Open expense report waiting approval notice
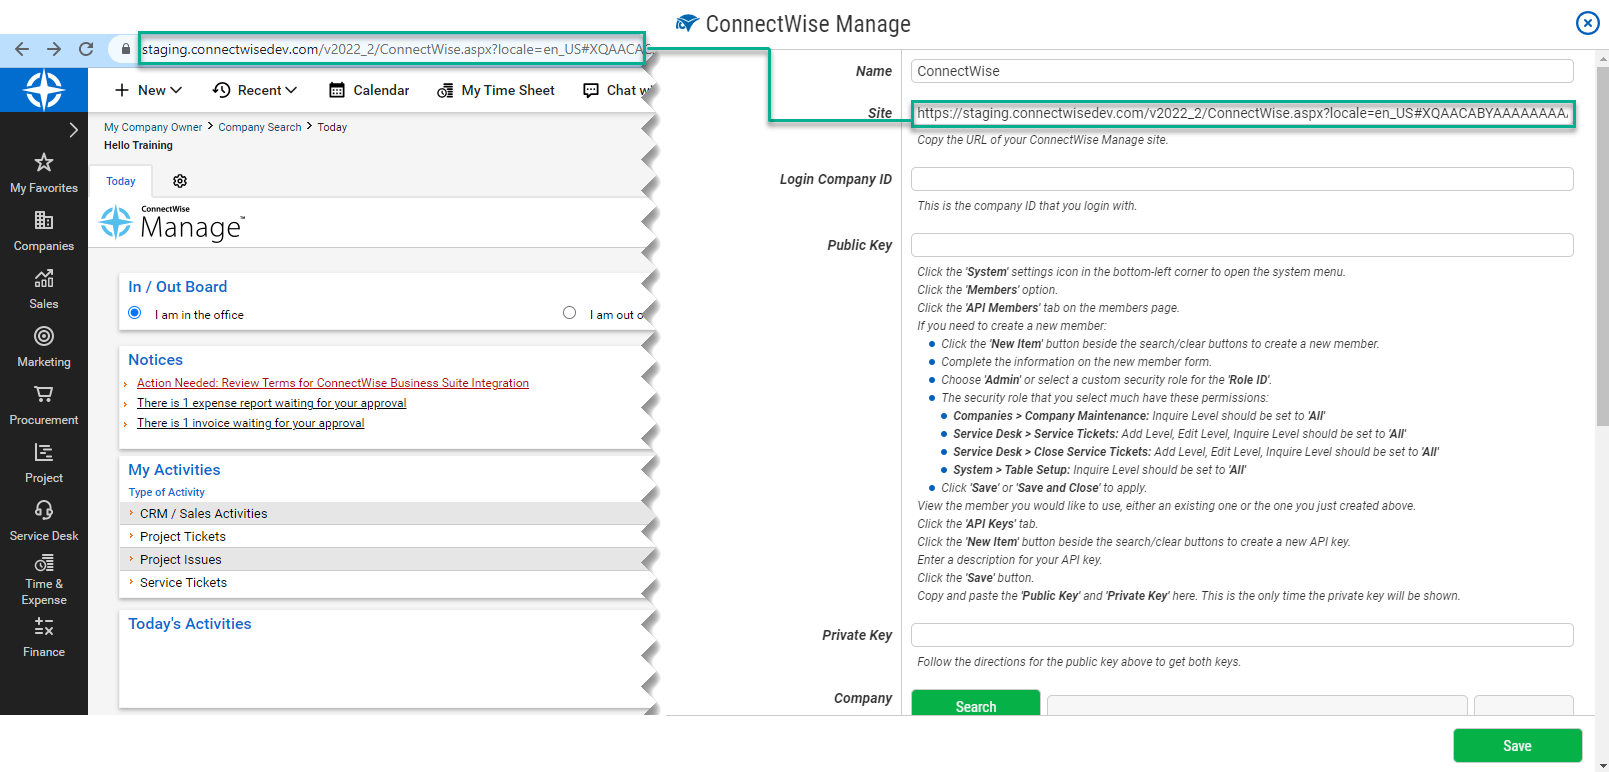The height and width of the screenshot is (772, 1609). point(272,403)
